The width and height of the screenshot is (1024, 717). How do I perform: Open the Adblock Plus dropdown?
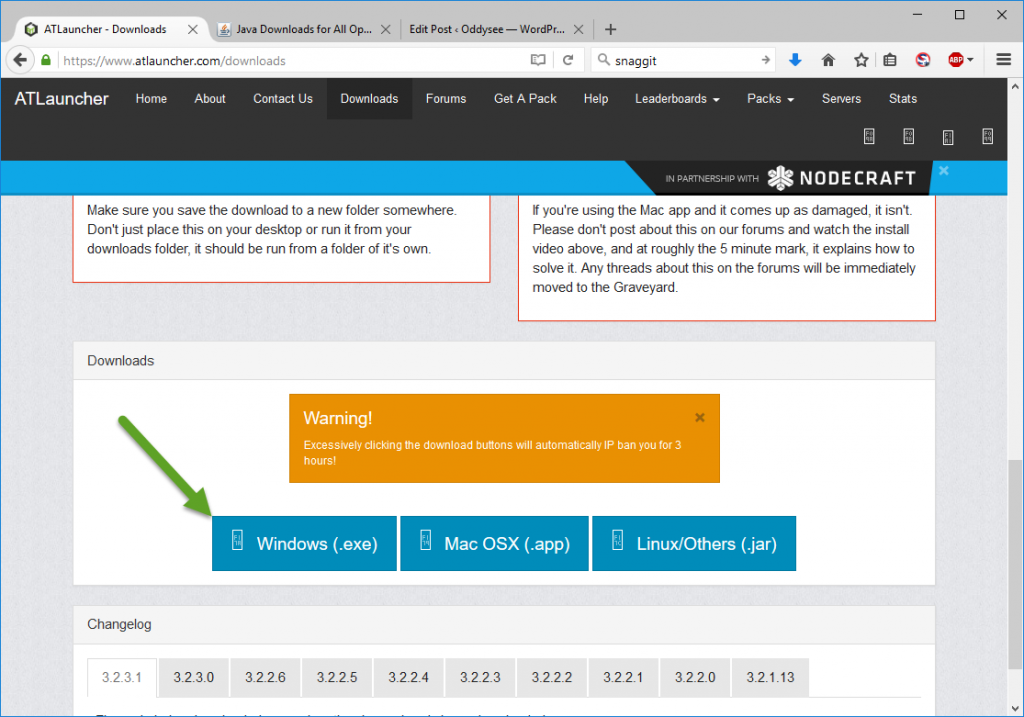[x=961, y=60]
